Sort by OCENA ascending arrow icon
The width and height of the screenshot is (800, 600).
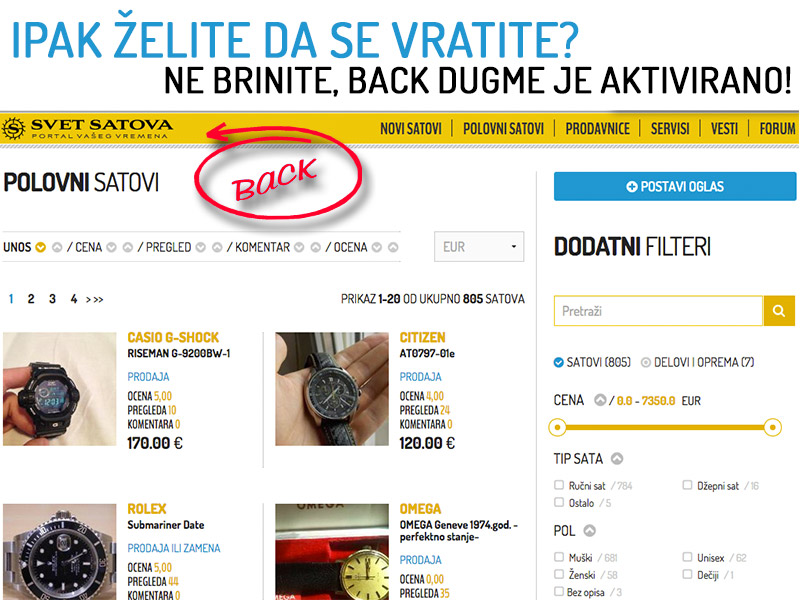click(393, 247)
